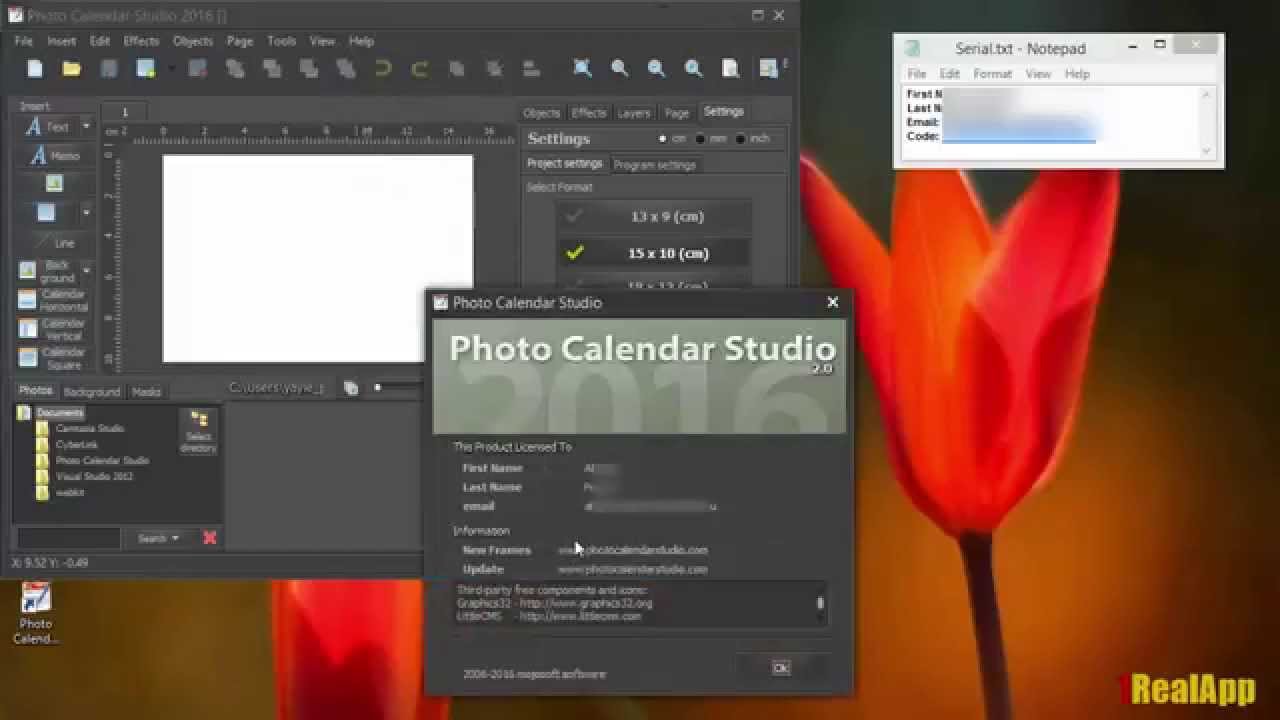Image resolution: width=1280 pixels, height=720 pixels.
Task: Insert a Calendar Square object
Action: [54, 358]
